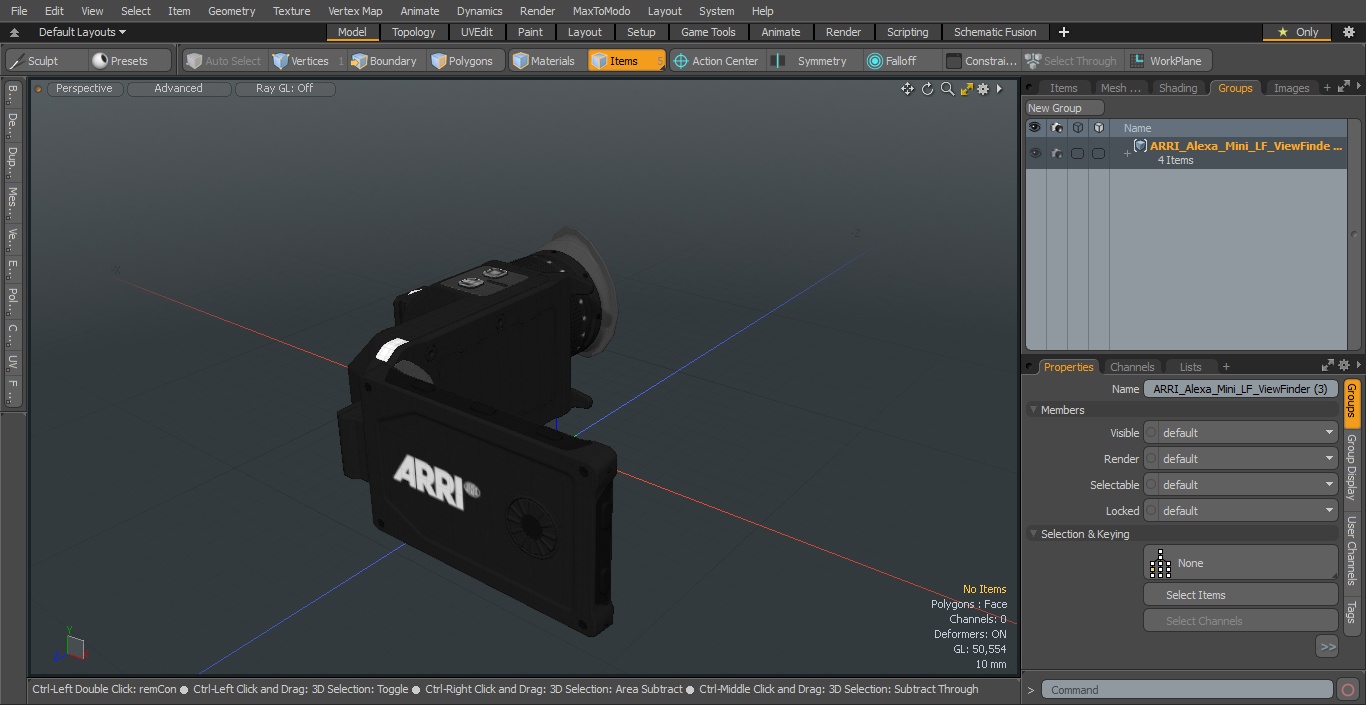The width and height of the screenshot is (1366, 705).
Task: Toggle render camera for ARRI group row
Action: 1056,153
